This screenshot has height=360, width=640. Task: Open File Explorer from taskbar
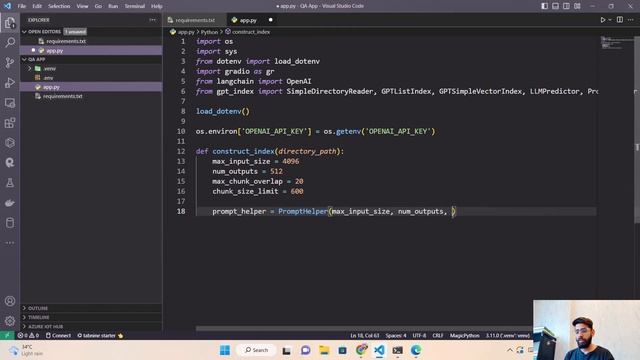pyautogui.click(x=324, y=350)
